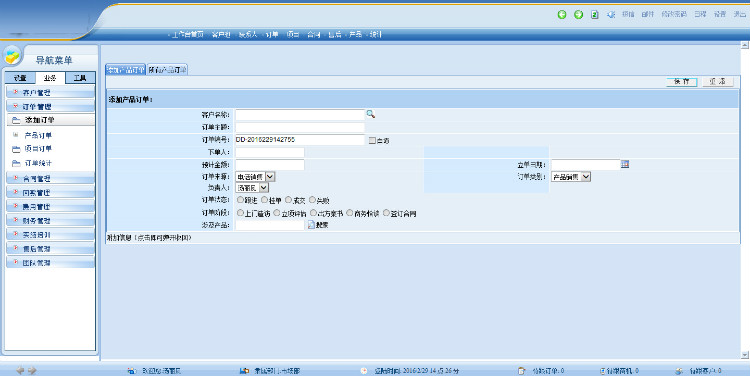750x376 pixels.
Task: Click the 客户名称 input field
Action: point(300,115)
